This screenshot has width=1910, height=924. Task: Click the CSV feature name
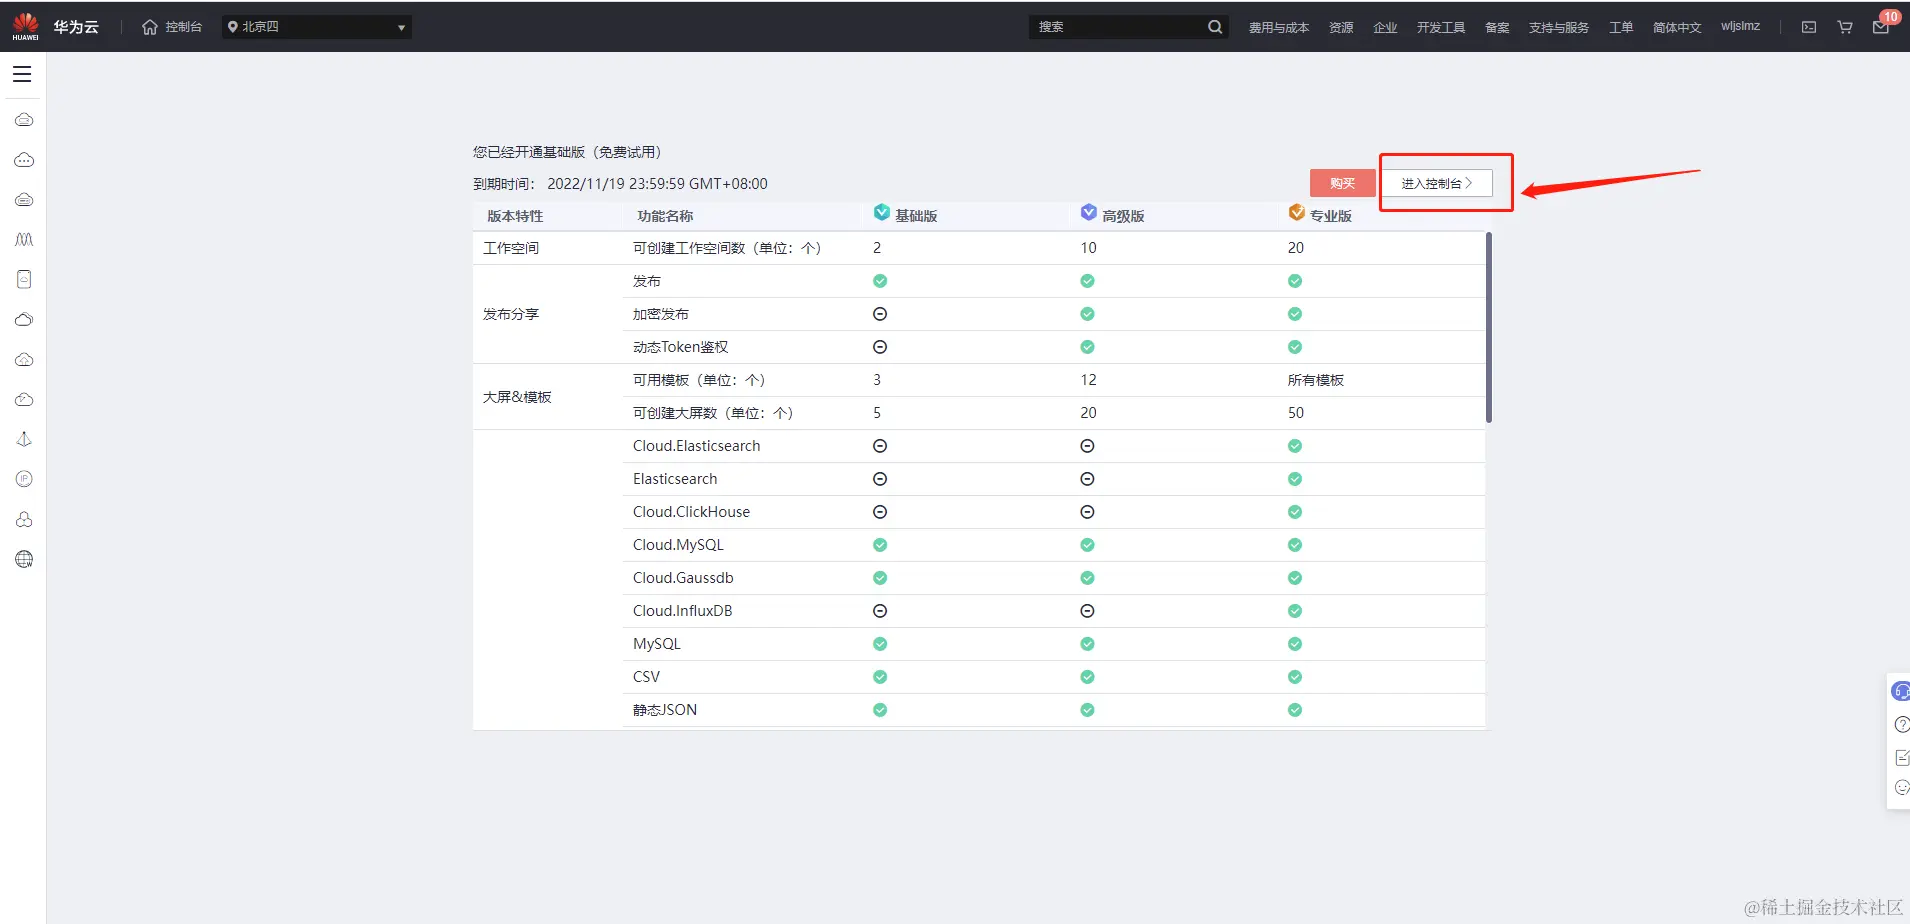tap(647, 677)
